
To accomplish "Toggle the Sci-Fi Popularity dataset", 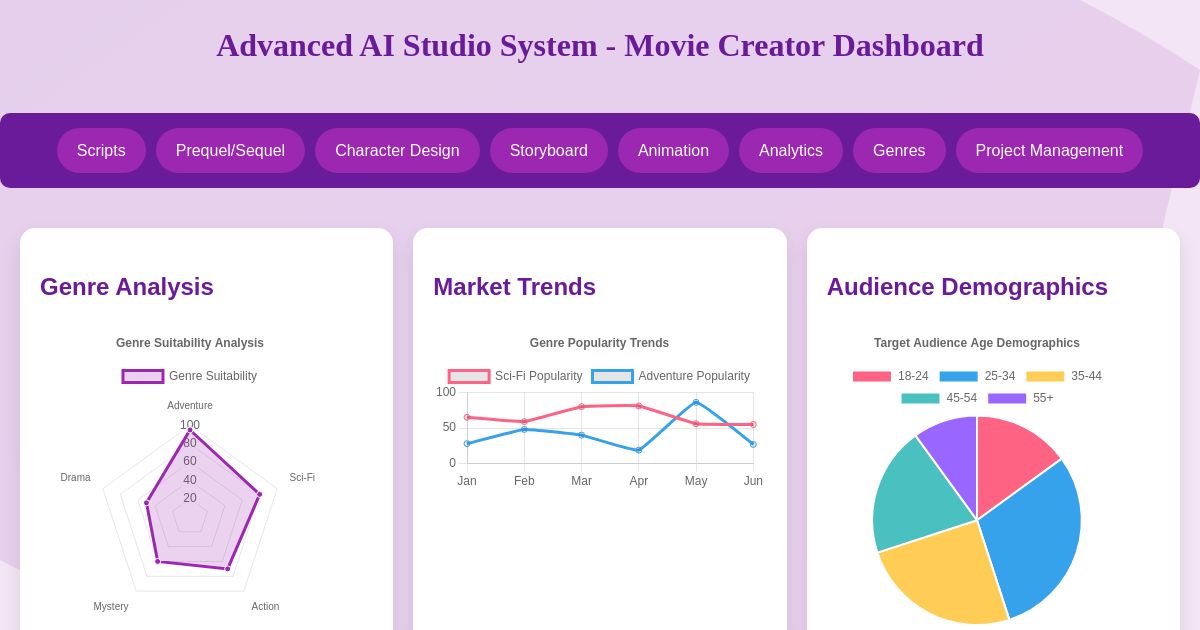I will click(519, 376).
